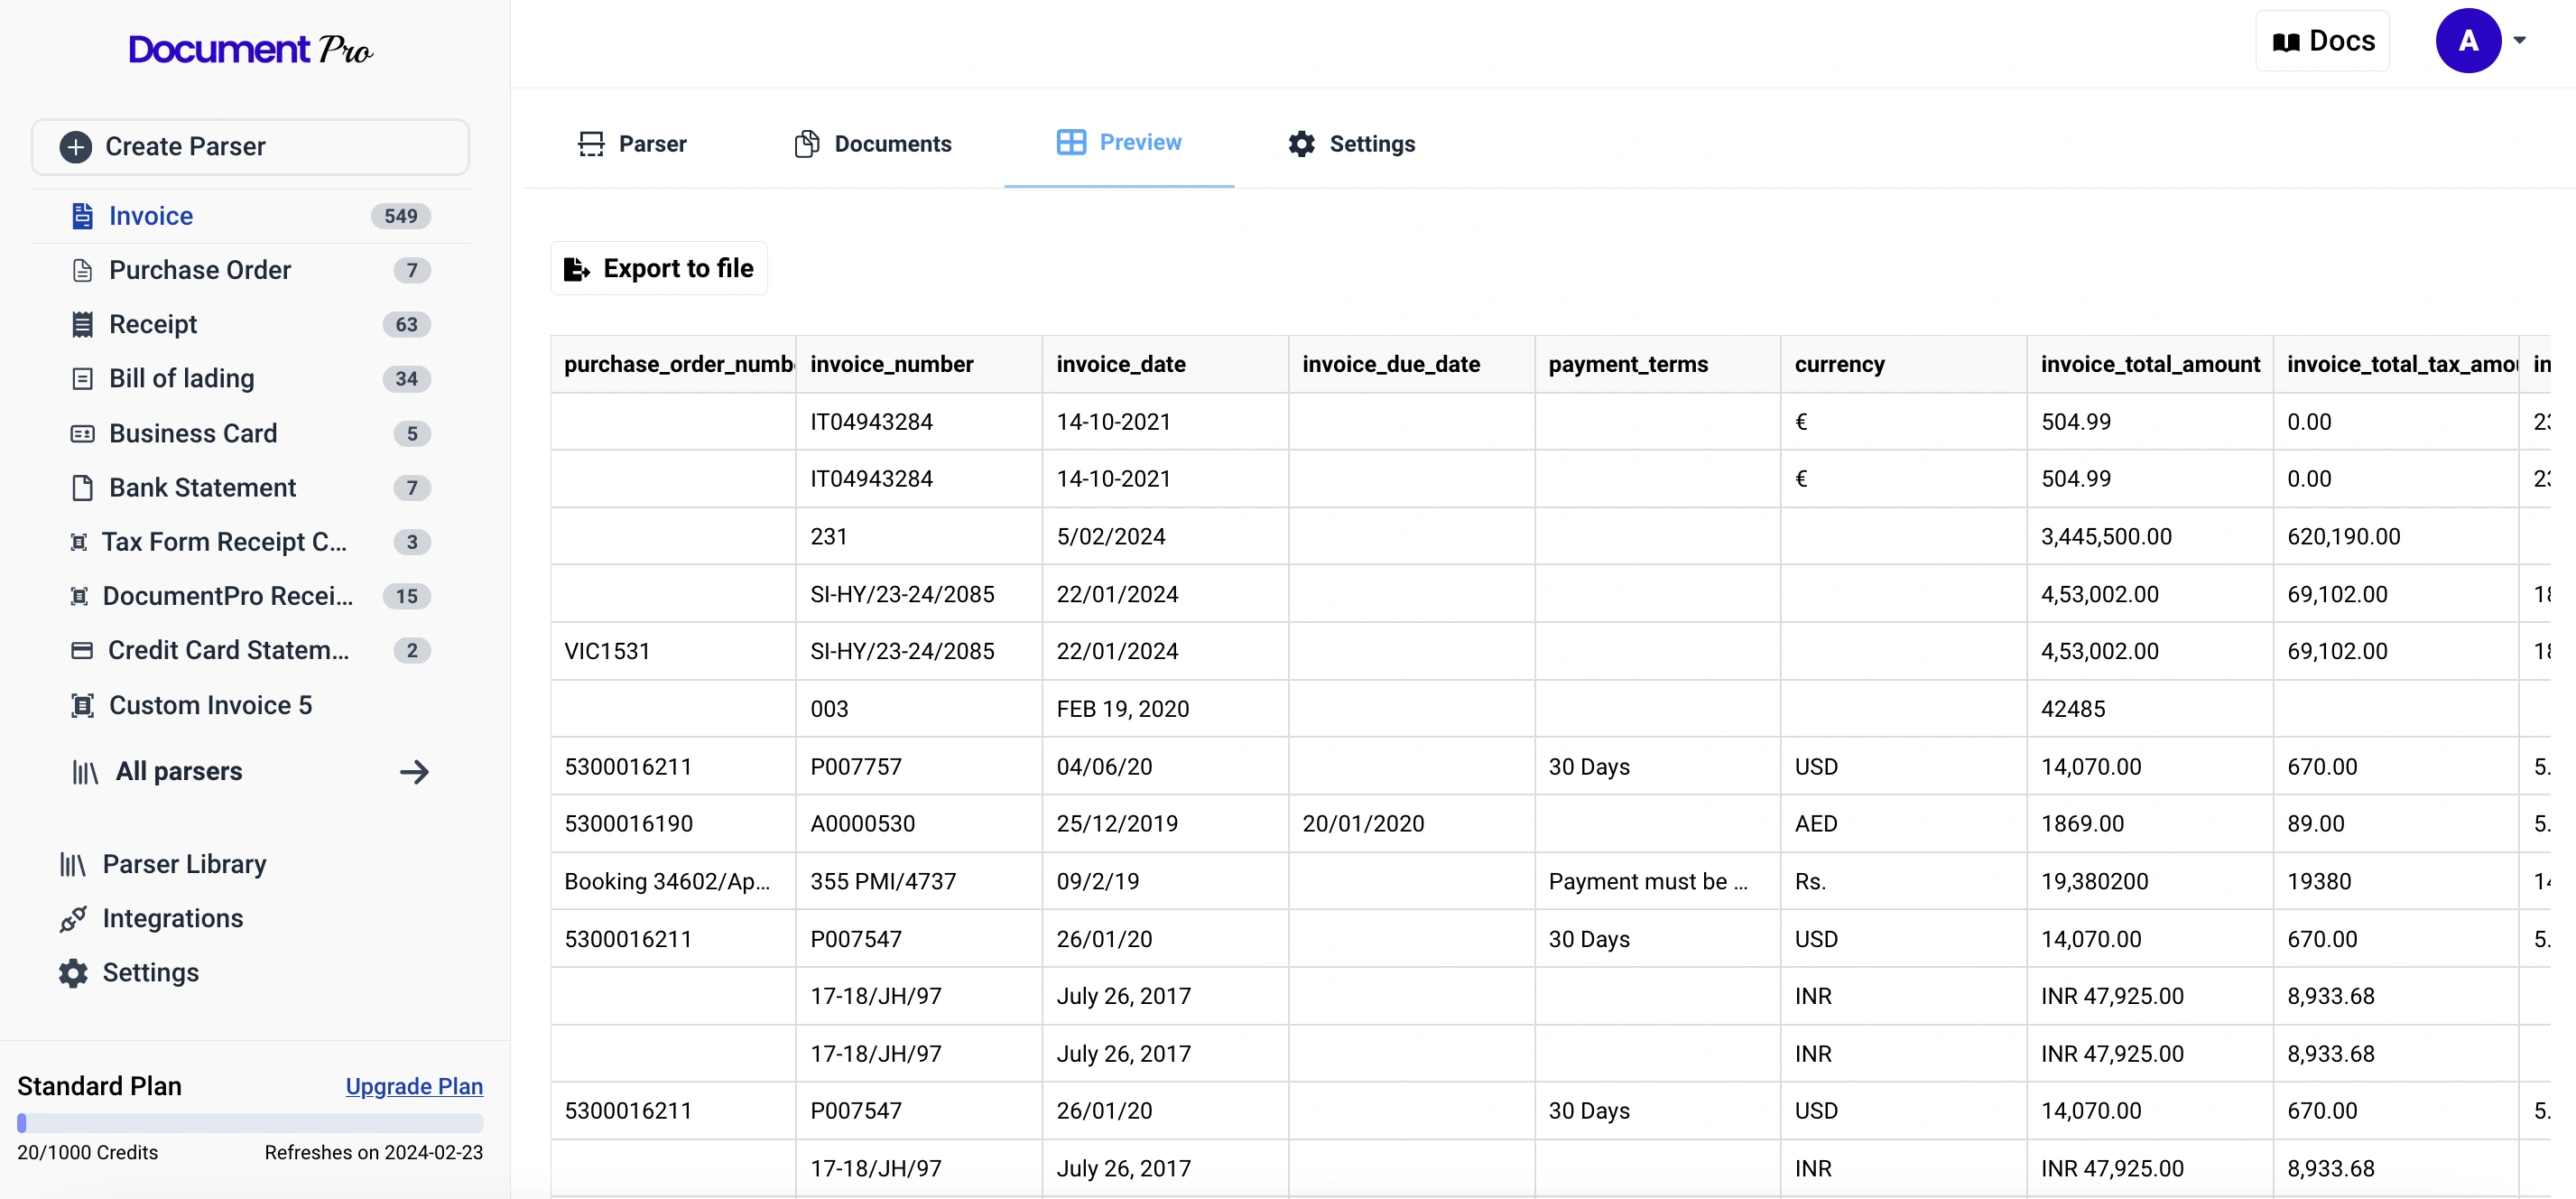This screenshot has height=1199, width=2576.
Task: Click the Docs book icon
Action: (2286, 42)
